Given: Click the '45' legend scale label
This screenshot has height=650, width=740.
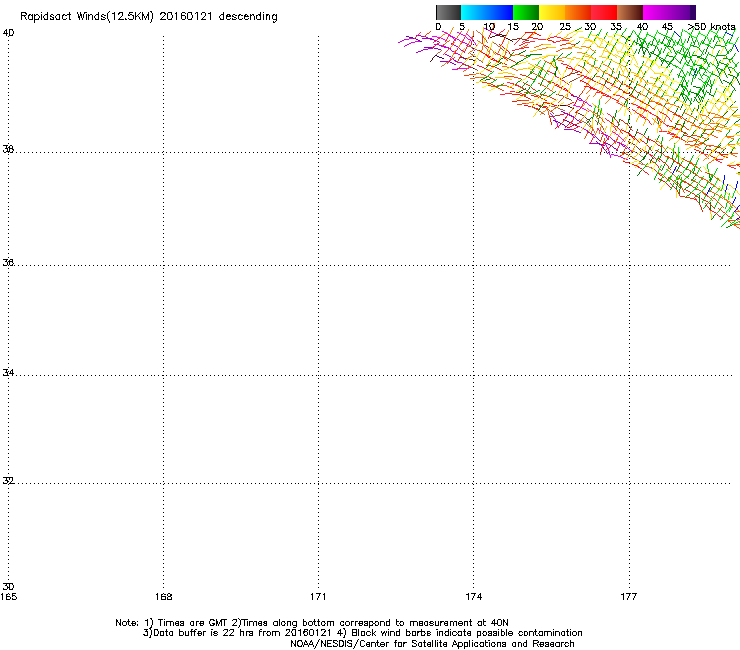Looking at the screenshot, I should pyautogui.click(x=667, y=27).
